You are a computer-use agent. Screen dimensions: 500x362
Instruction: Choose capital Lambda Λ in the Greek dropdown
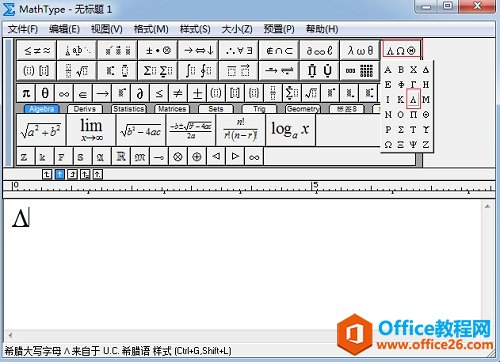(x=413, y=99)
